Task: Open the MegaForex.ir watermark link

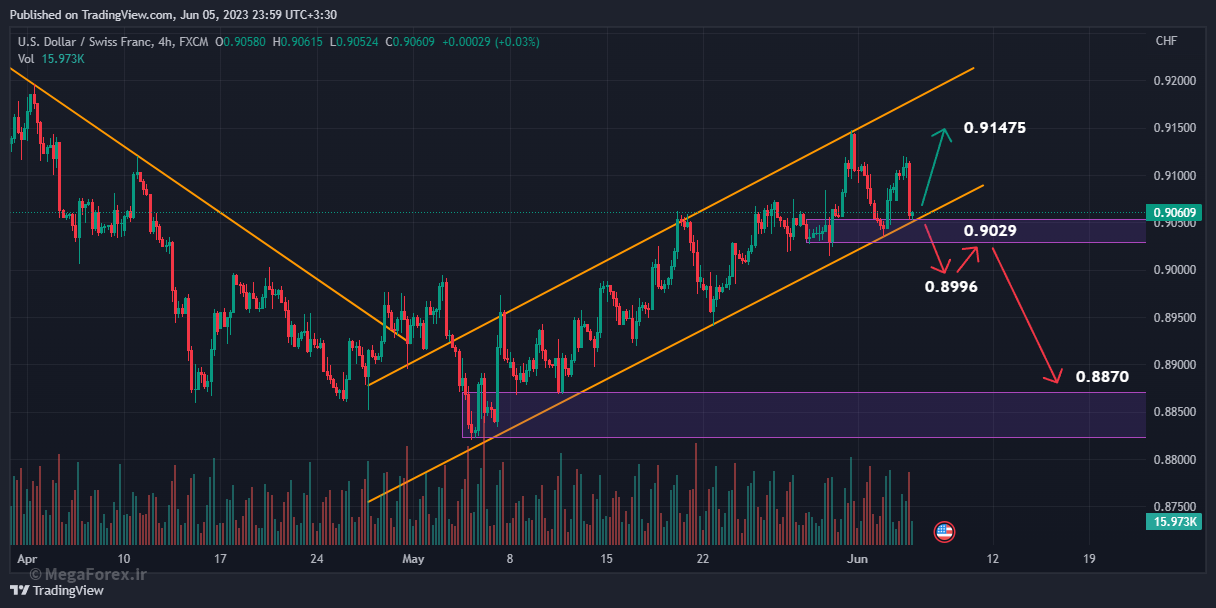Action: tap(88, 574)
